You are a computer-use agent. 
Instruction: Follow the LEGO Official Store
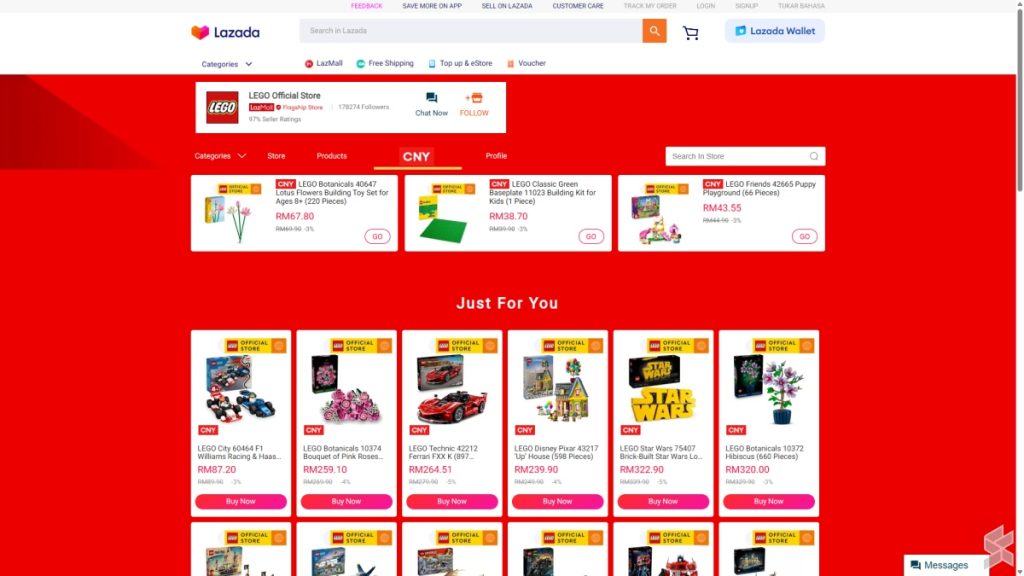point(473,104)
